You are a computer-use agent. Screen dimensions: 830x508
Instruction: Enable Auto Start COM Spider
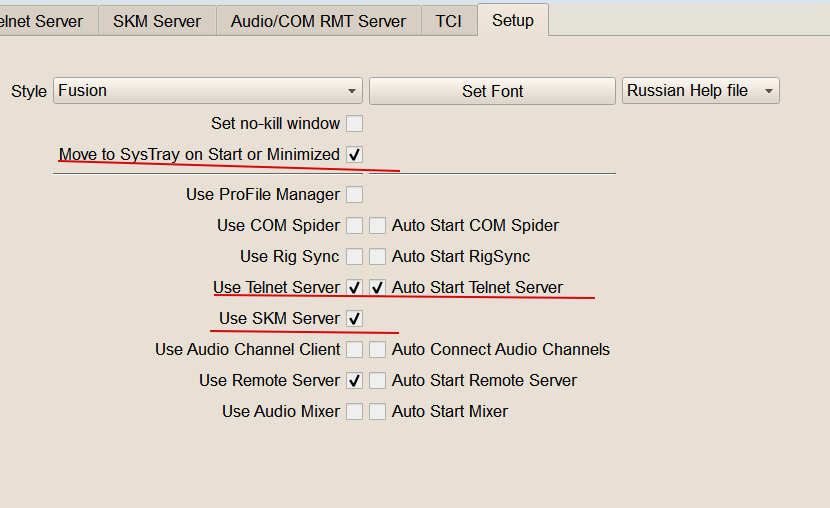point(377,226)
